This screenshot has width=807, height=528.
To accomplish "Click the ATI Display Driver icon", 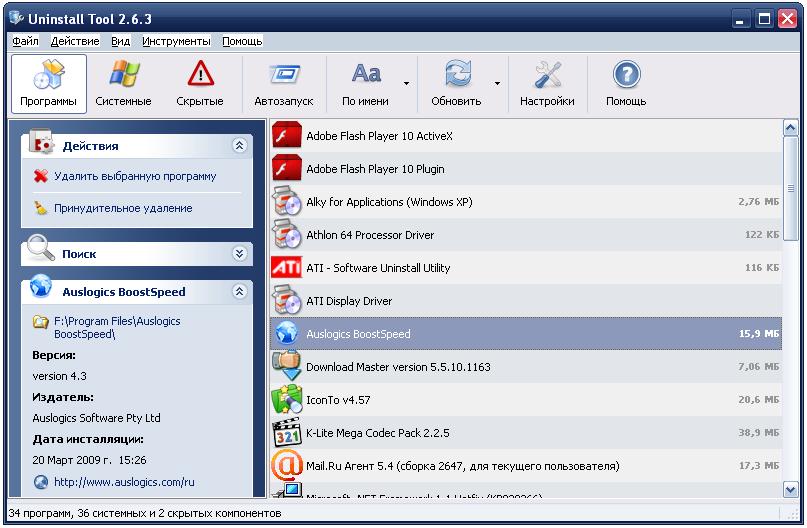I will point(287,300).
